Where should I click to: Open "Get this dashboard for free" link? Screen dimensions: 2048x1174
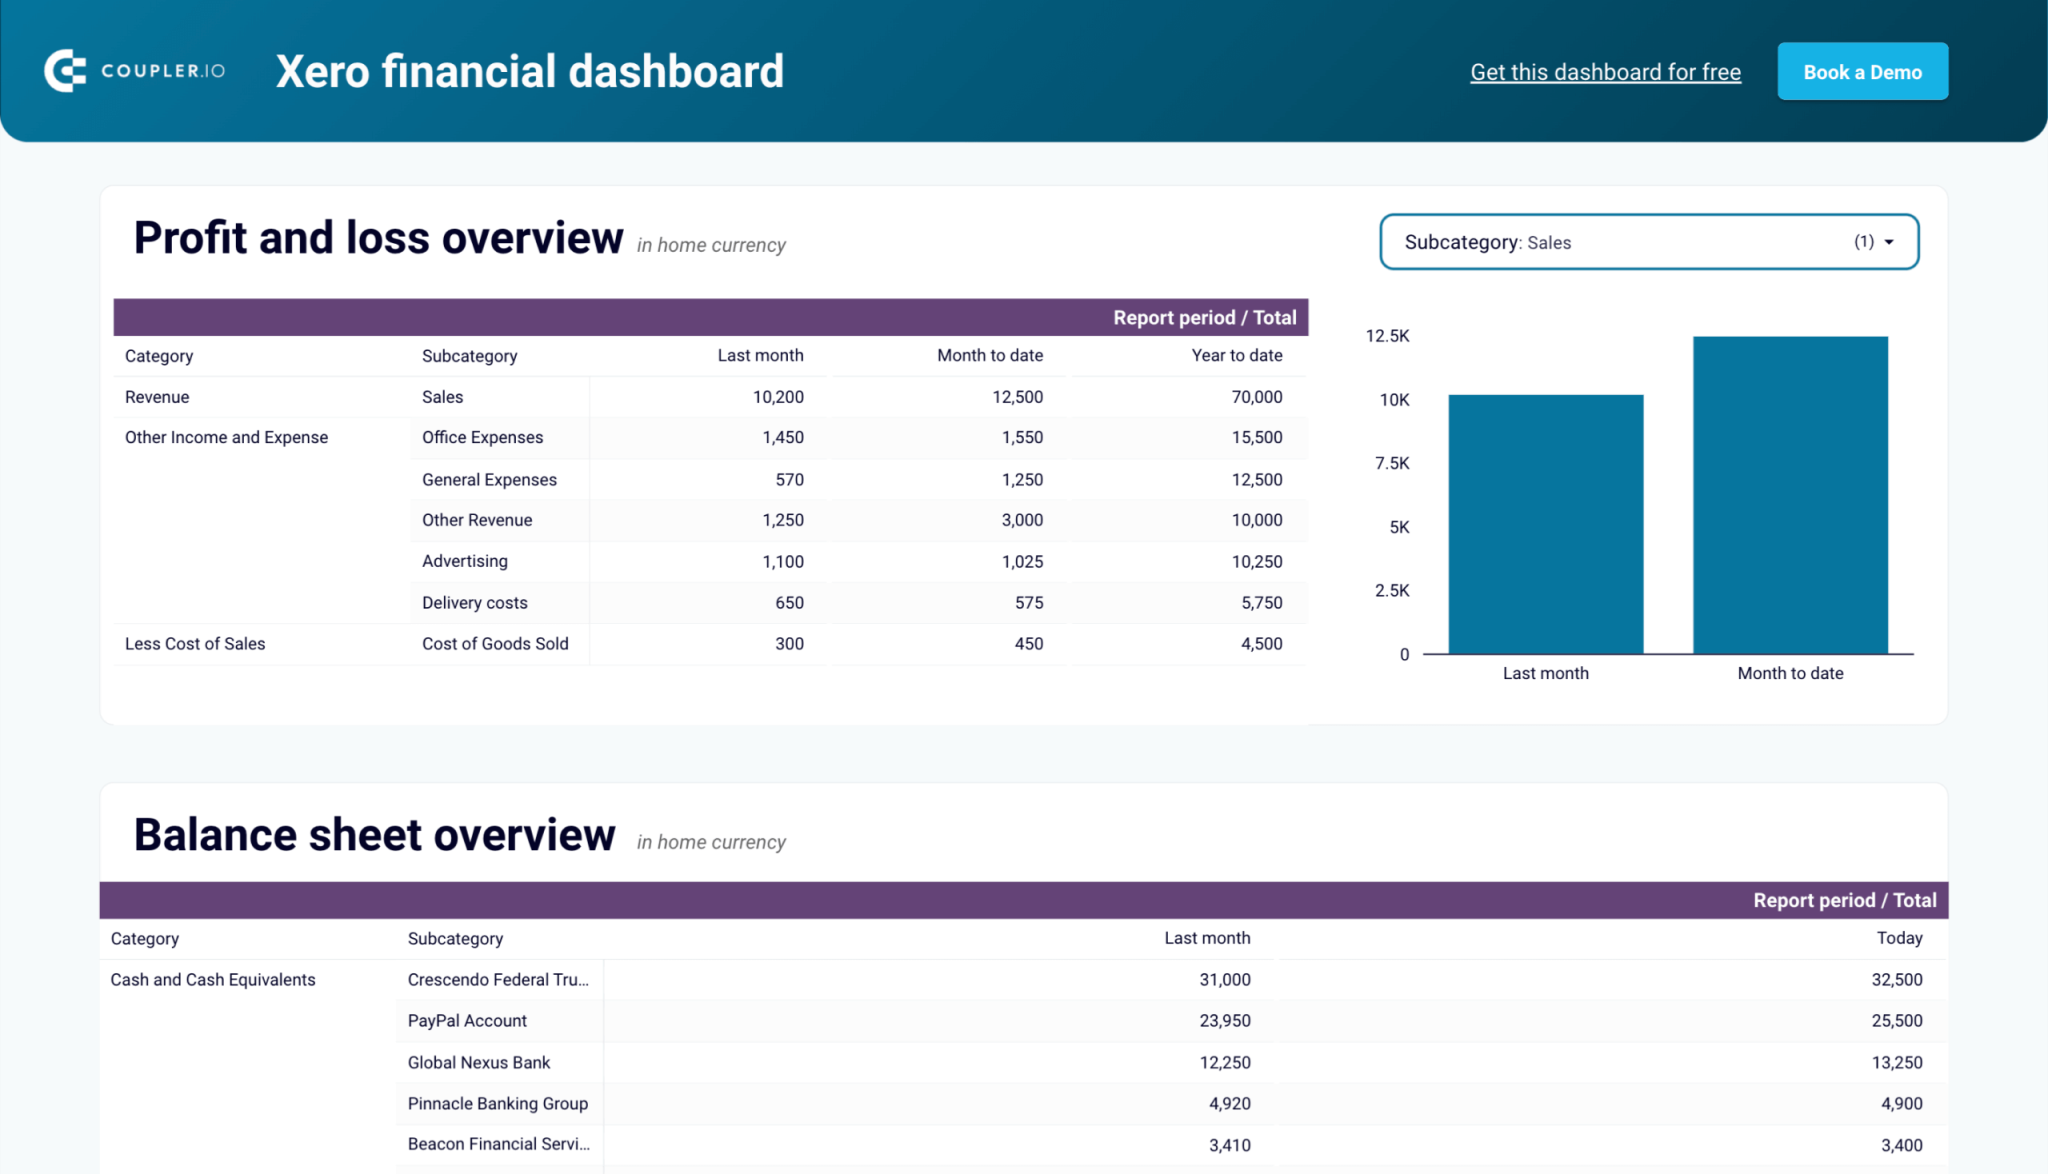pos(1605,71)
